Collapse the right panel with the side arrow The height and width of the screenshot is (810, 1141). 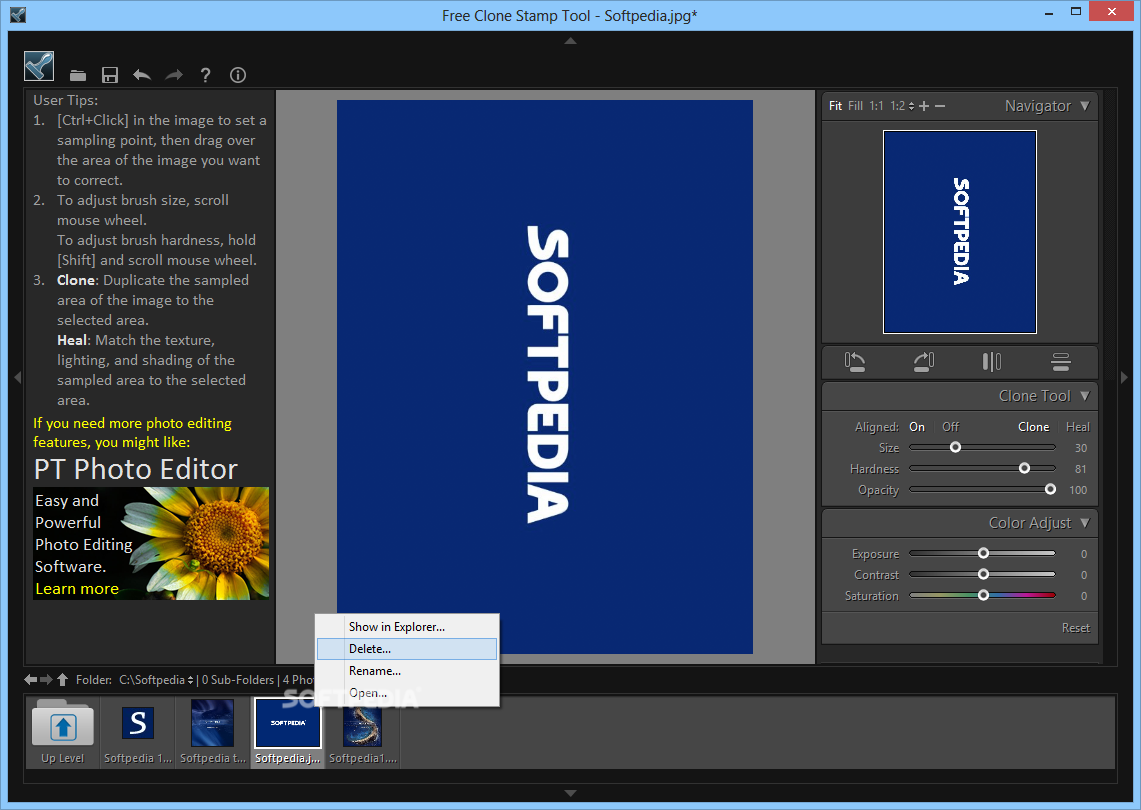pos(1124,377)
